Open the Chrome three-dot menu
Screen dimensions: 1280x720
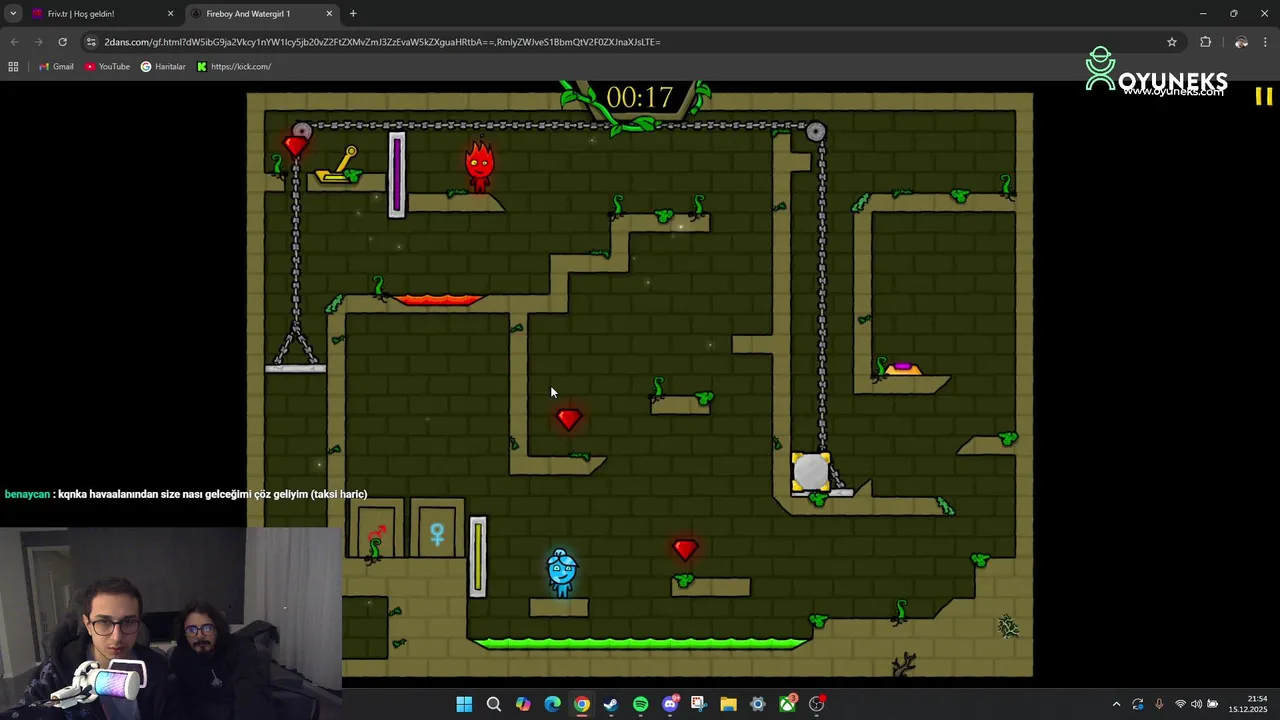tap(1266, 42)
